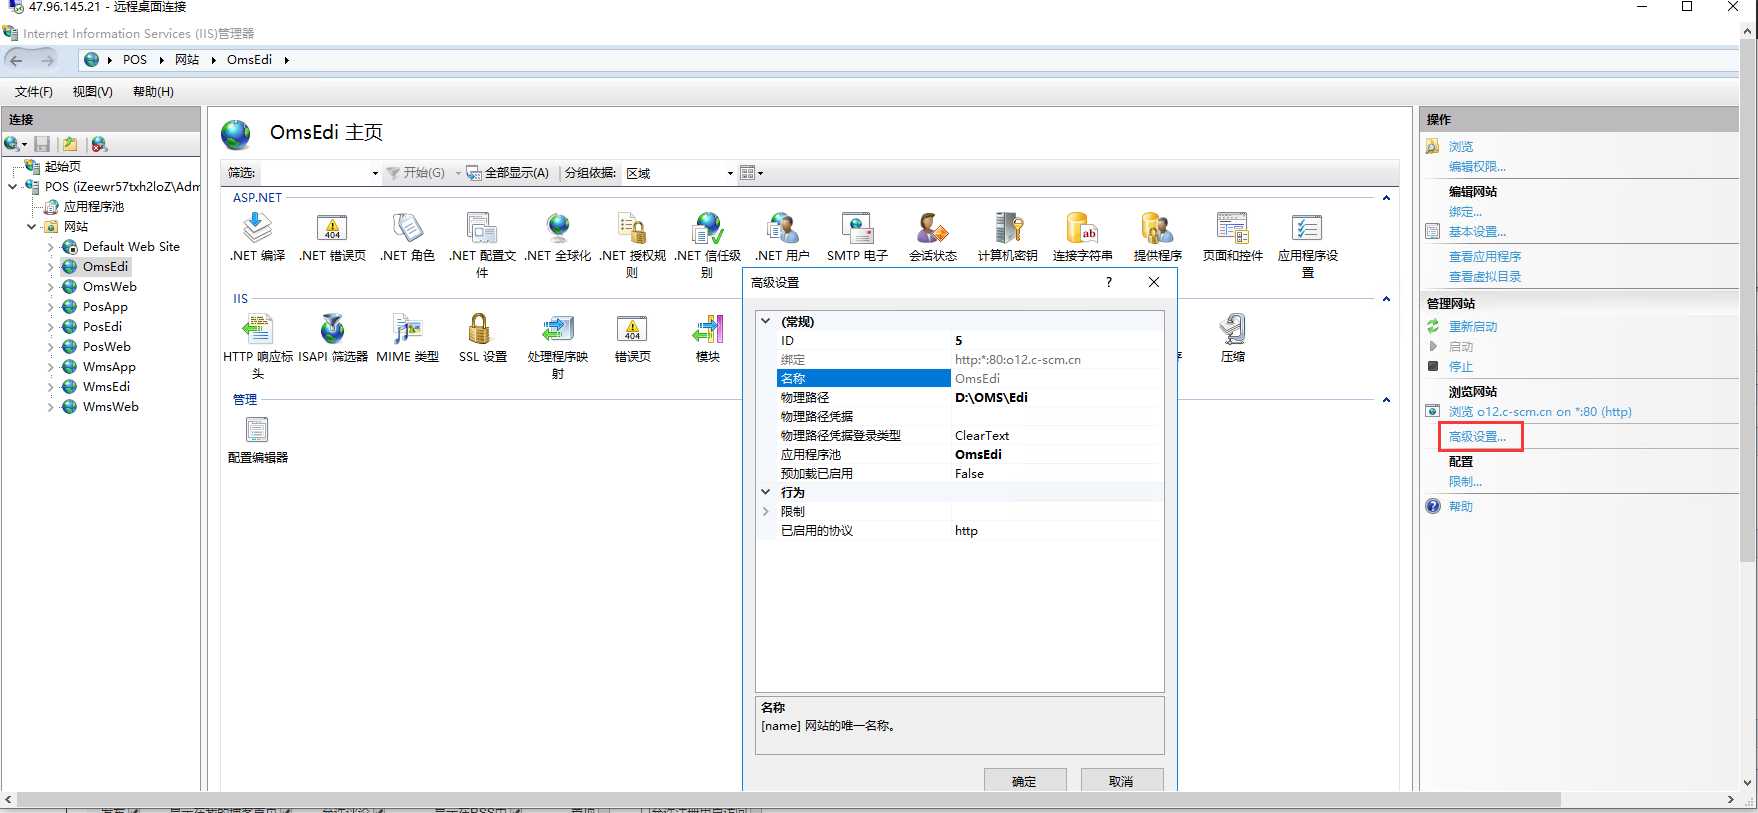Screen dimensions: 1758x813
Task: Click 全部显示(A) in filter toolbar
Action: [508, 173]
